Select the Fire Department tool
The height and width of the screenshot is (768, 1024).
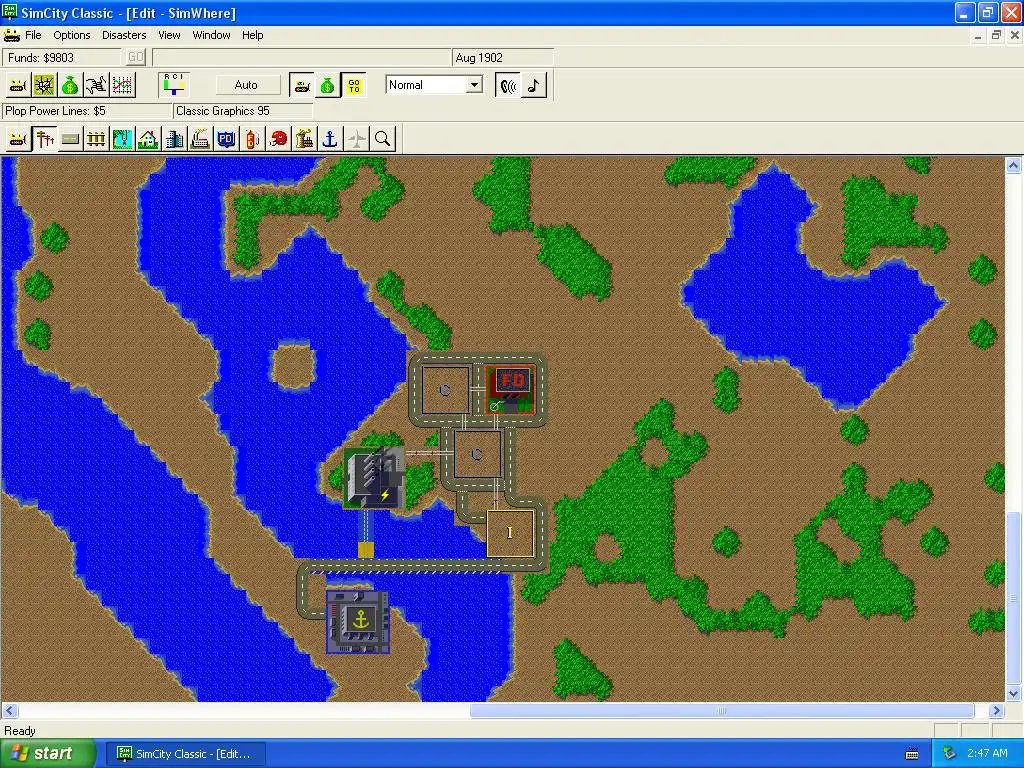pos(253,139)
